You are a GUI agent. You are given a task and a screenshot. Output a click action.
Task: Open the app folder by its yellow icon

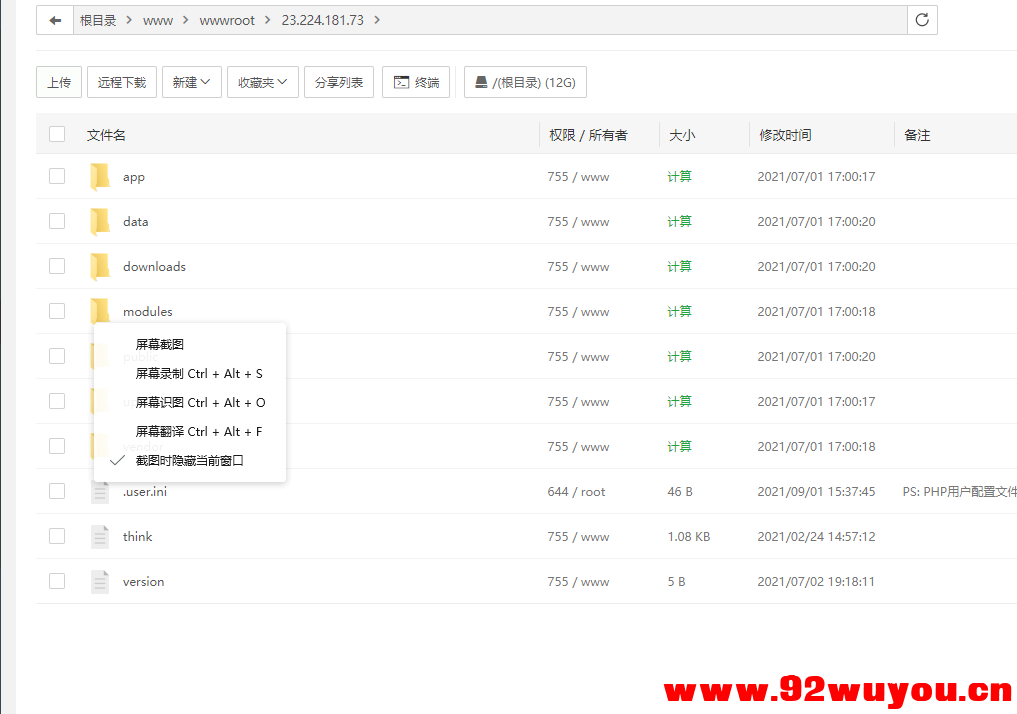pyautogui.click(x=100, y=175)
